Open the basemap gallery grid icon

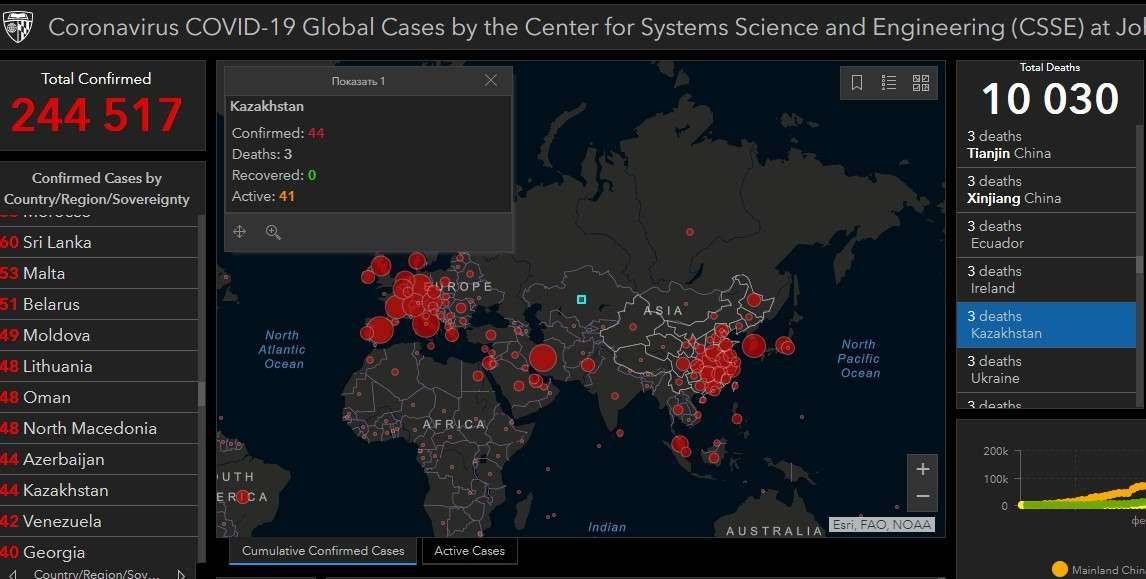point(921,83)
